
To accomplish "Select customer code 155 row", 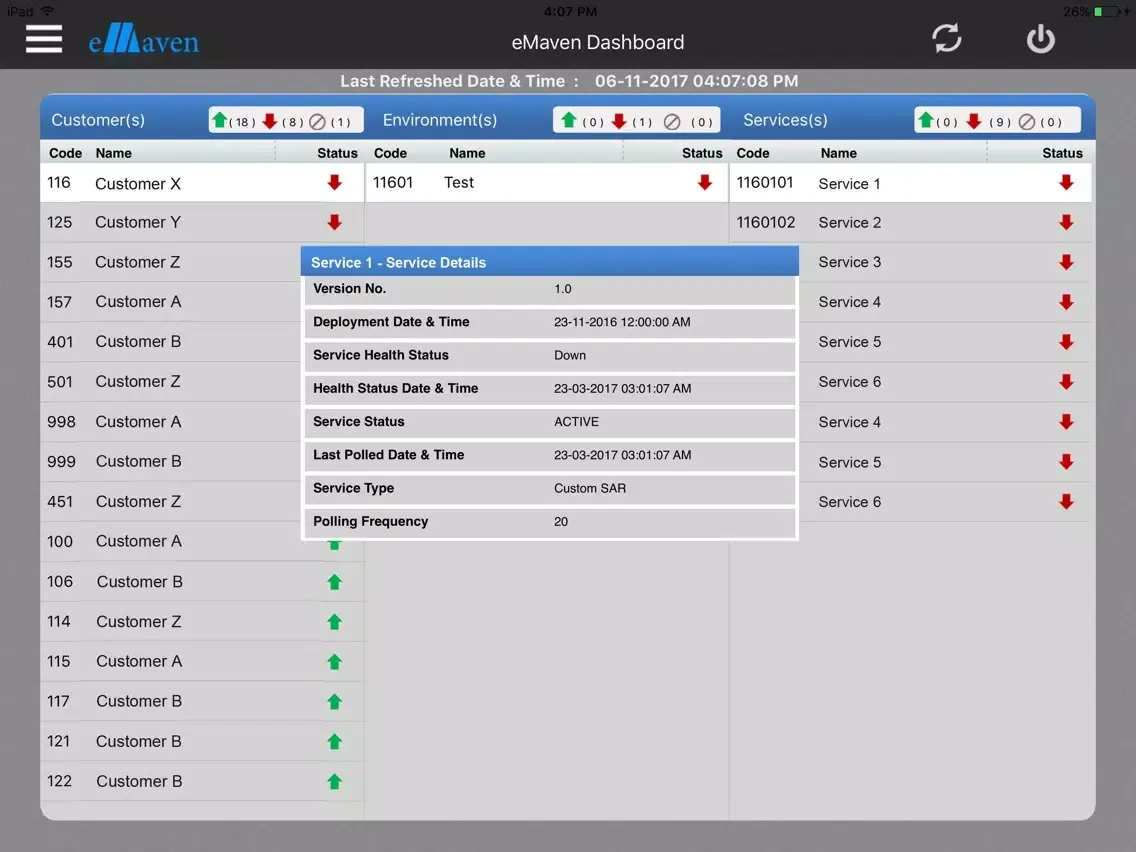I will (171, 262).
